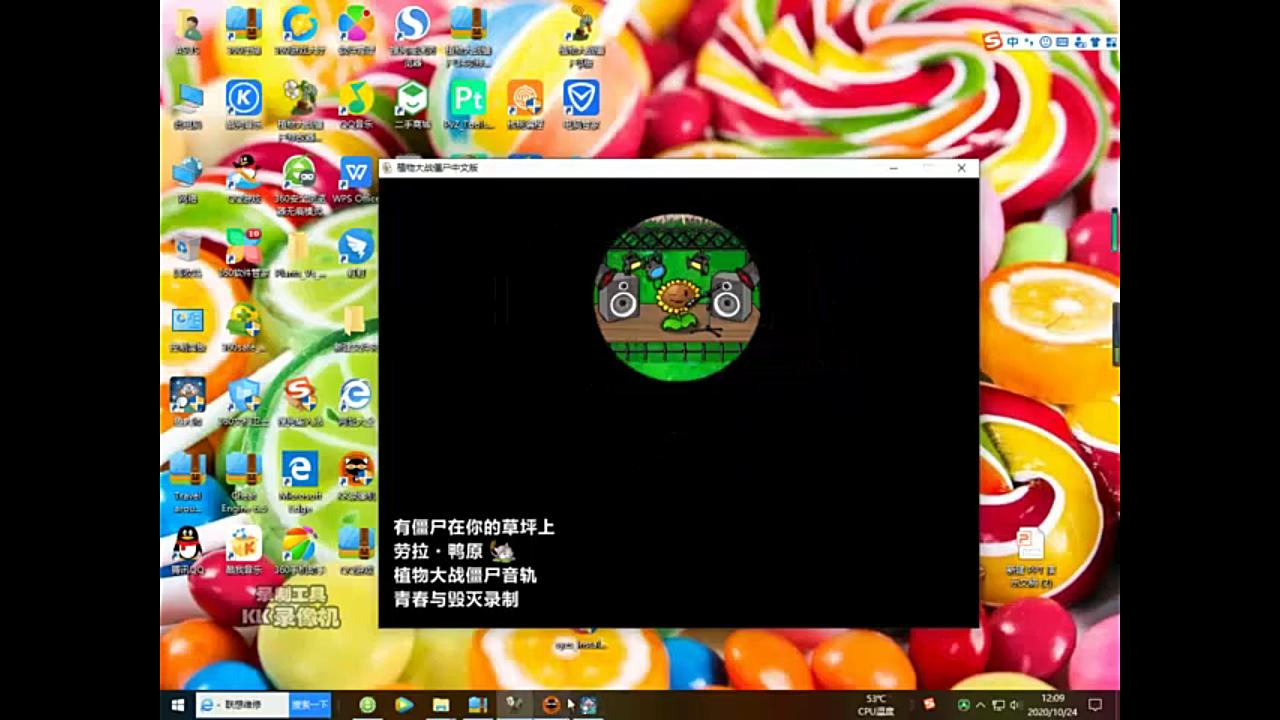Screen dimensions: 1280x720
Task: Click the sunflower music video circle
Action: coord(678,297)
